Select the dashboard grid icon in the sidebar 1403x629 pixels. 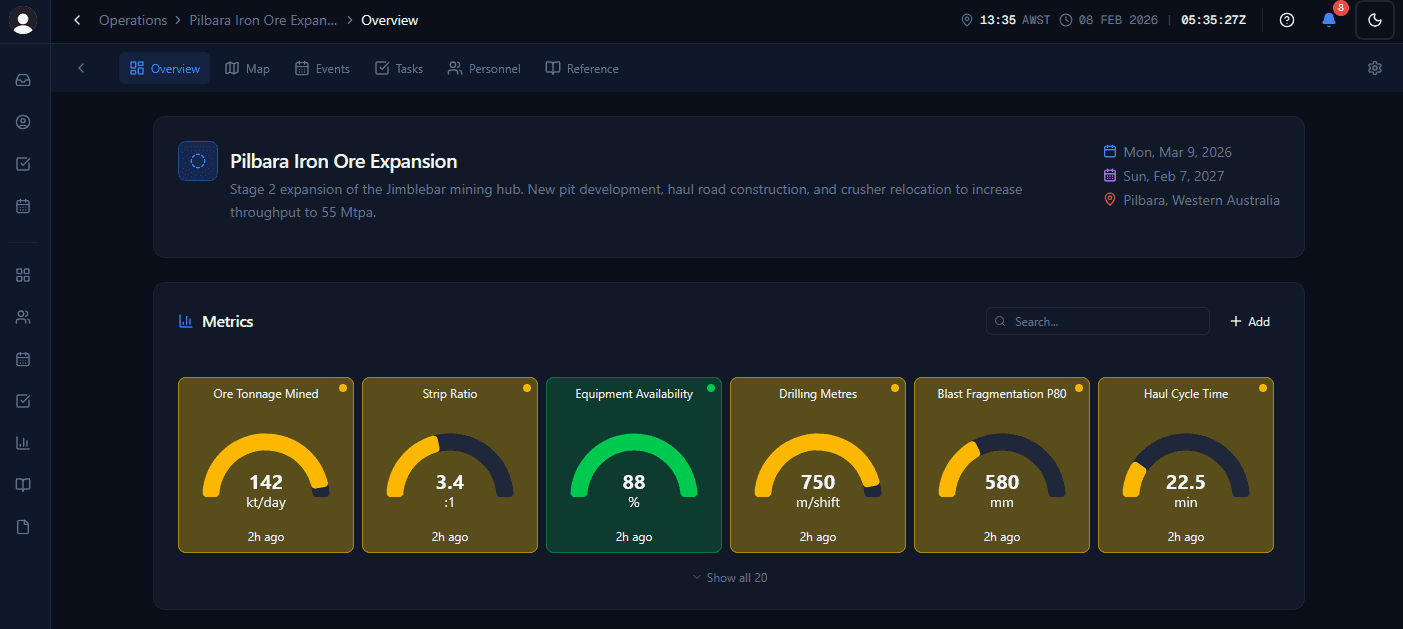tap(22, 274)
